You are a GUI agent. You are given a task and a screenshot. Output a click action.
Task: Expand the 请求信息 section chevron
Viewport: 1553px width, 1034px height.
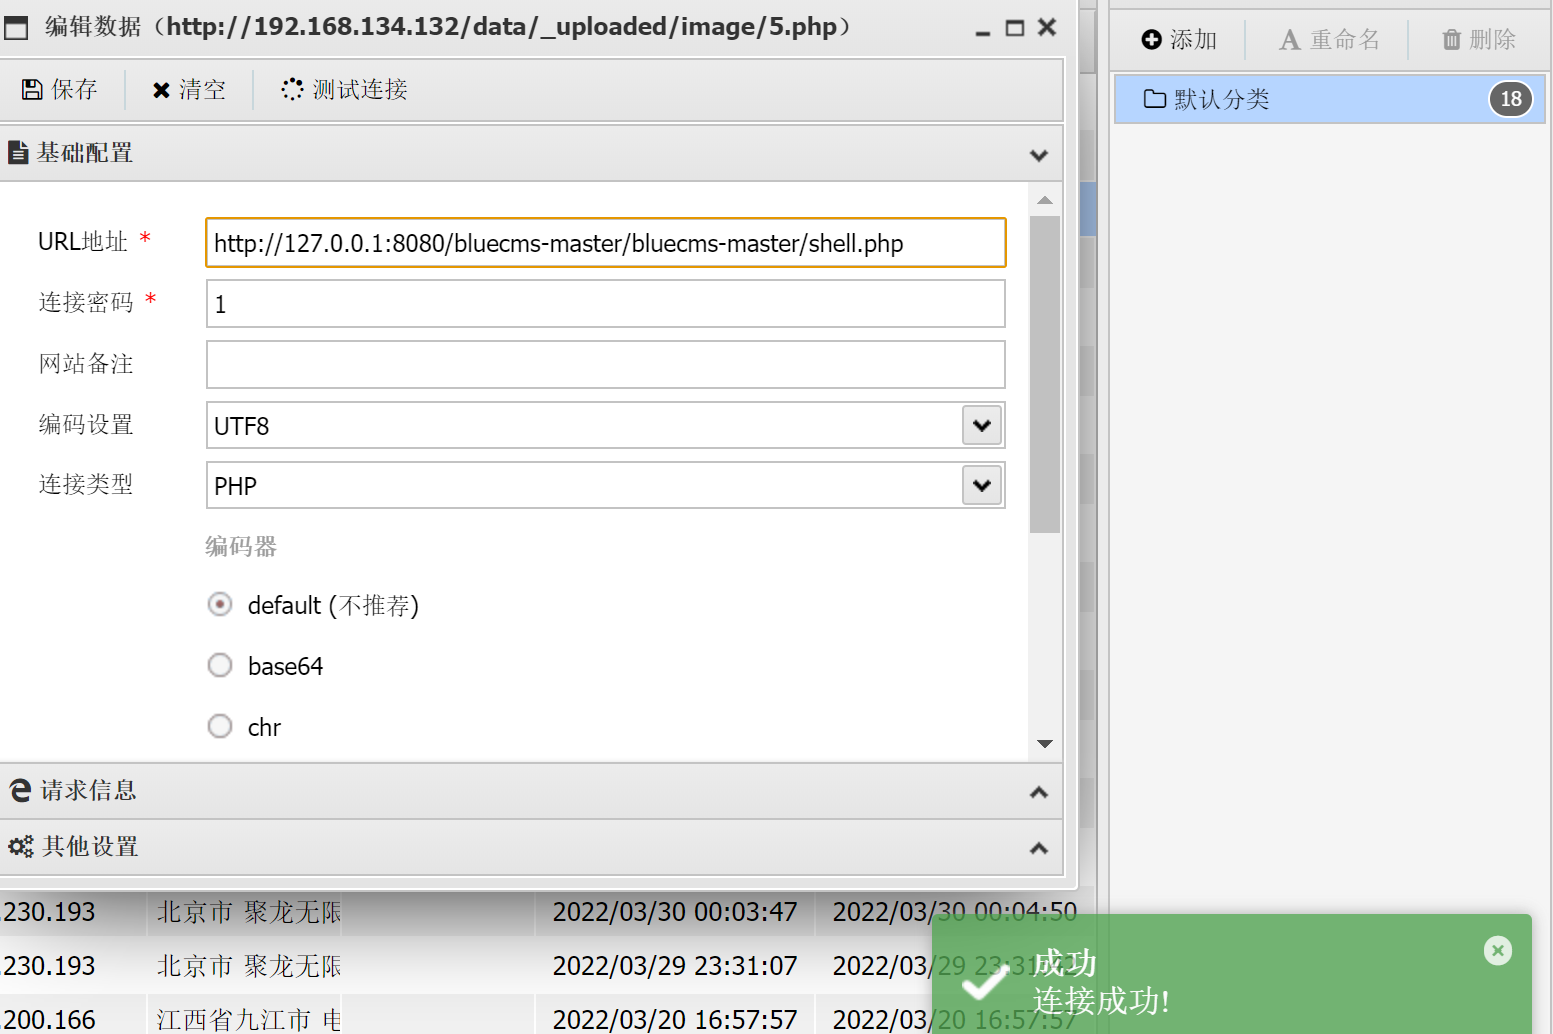click(1039, 792)
